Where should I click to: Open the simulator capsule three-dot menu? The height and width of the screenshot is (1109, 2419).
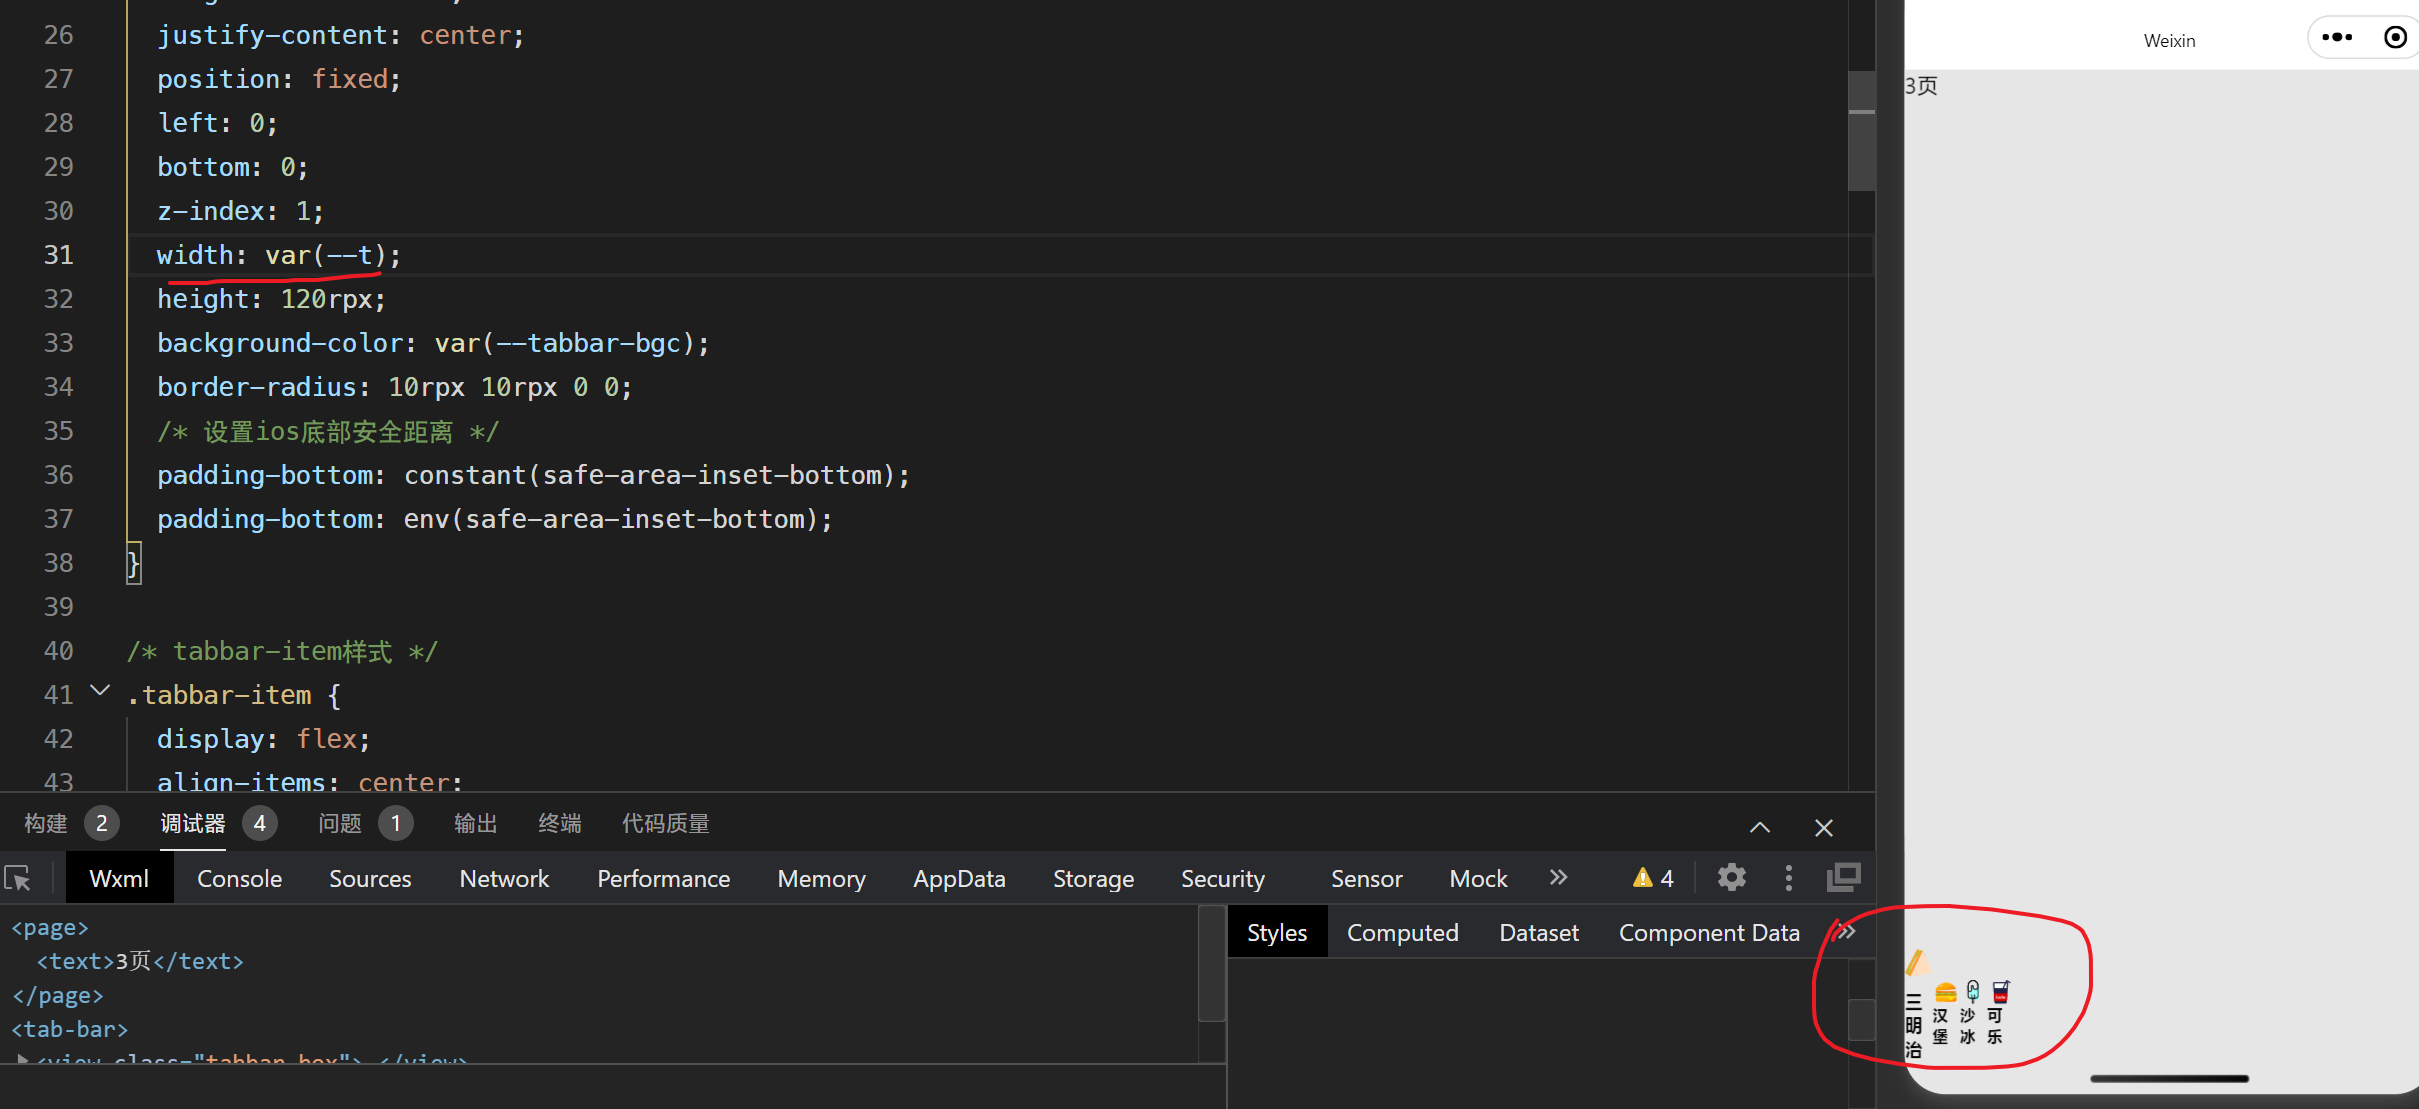pos(2337,38)
